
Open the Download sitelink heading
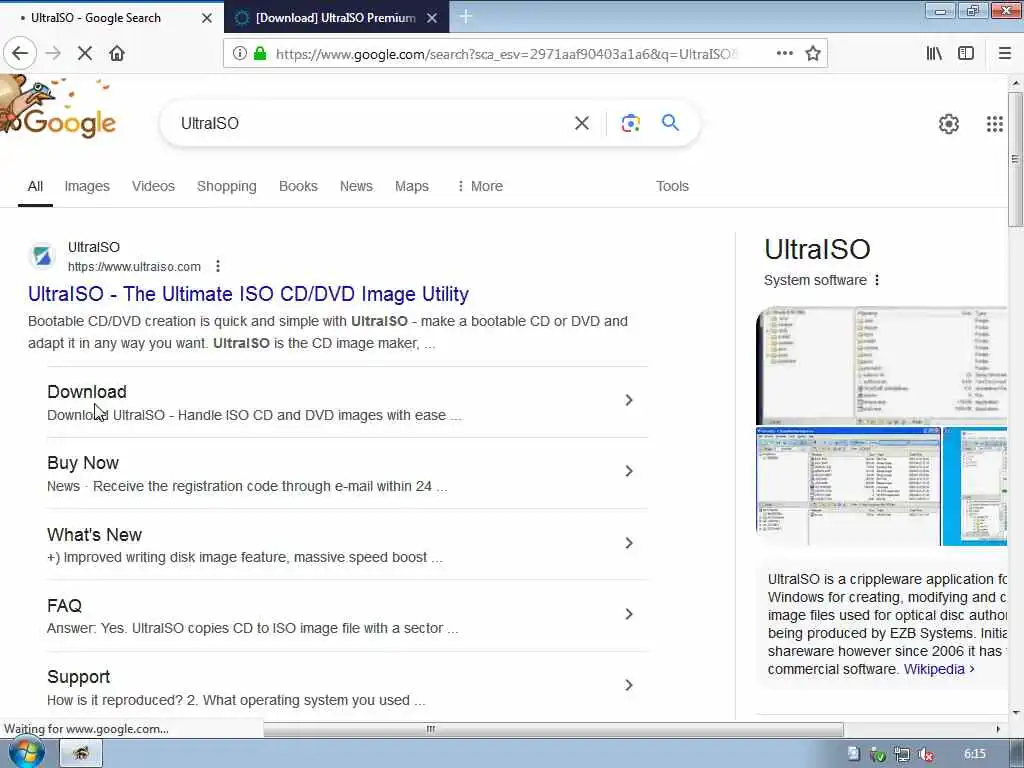(87, 392)
